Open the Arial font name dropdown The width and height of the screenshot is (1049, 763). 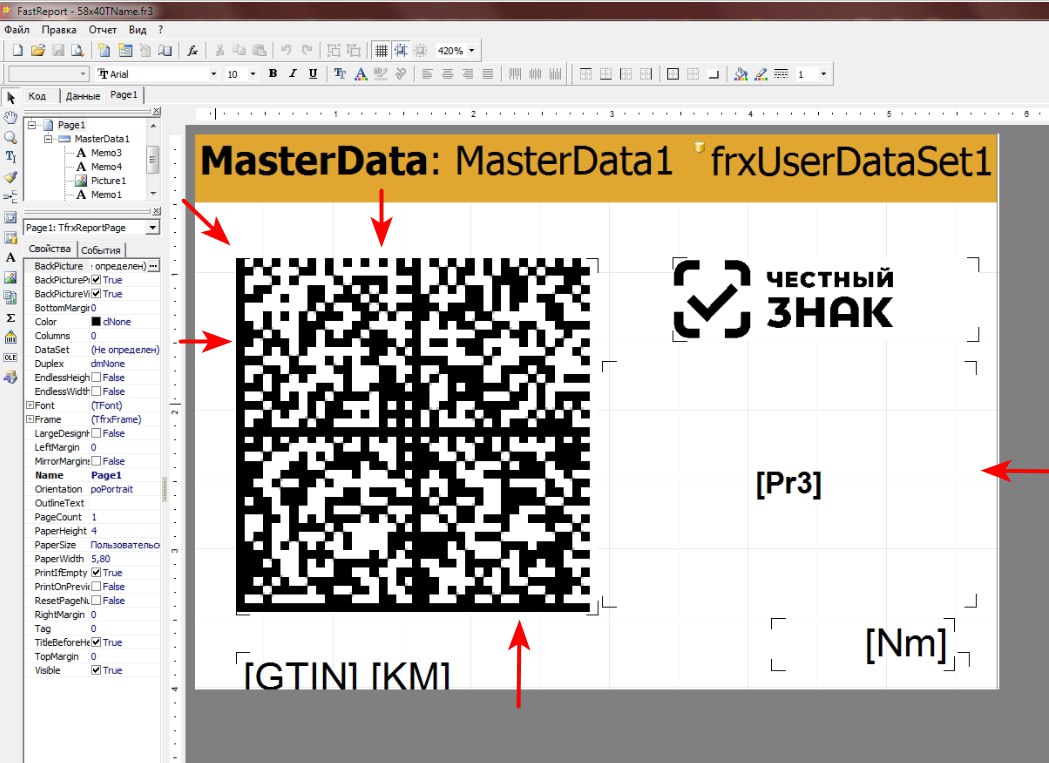coord(212,74)
